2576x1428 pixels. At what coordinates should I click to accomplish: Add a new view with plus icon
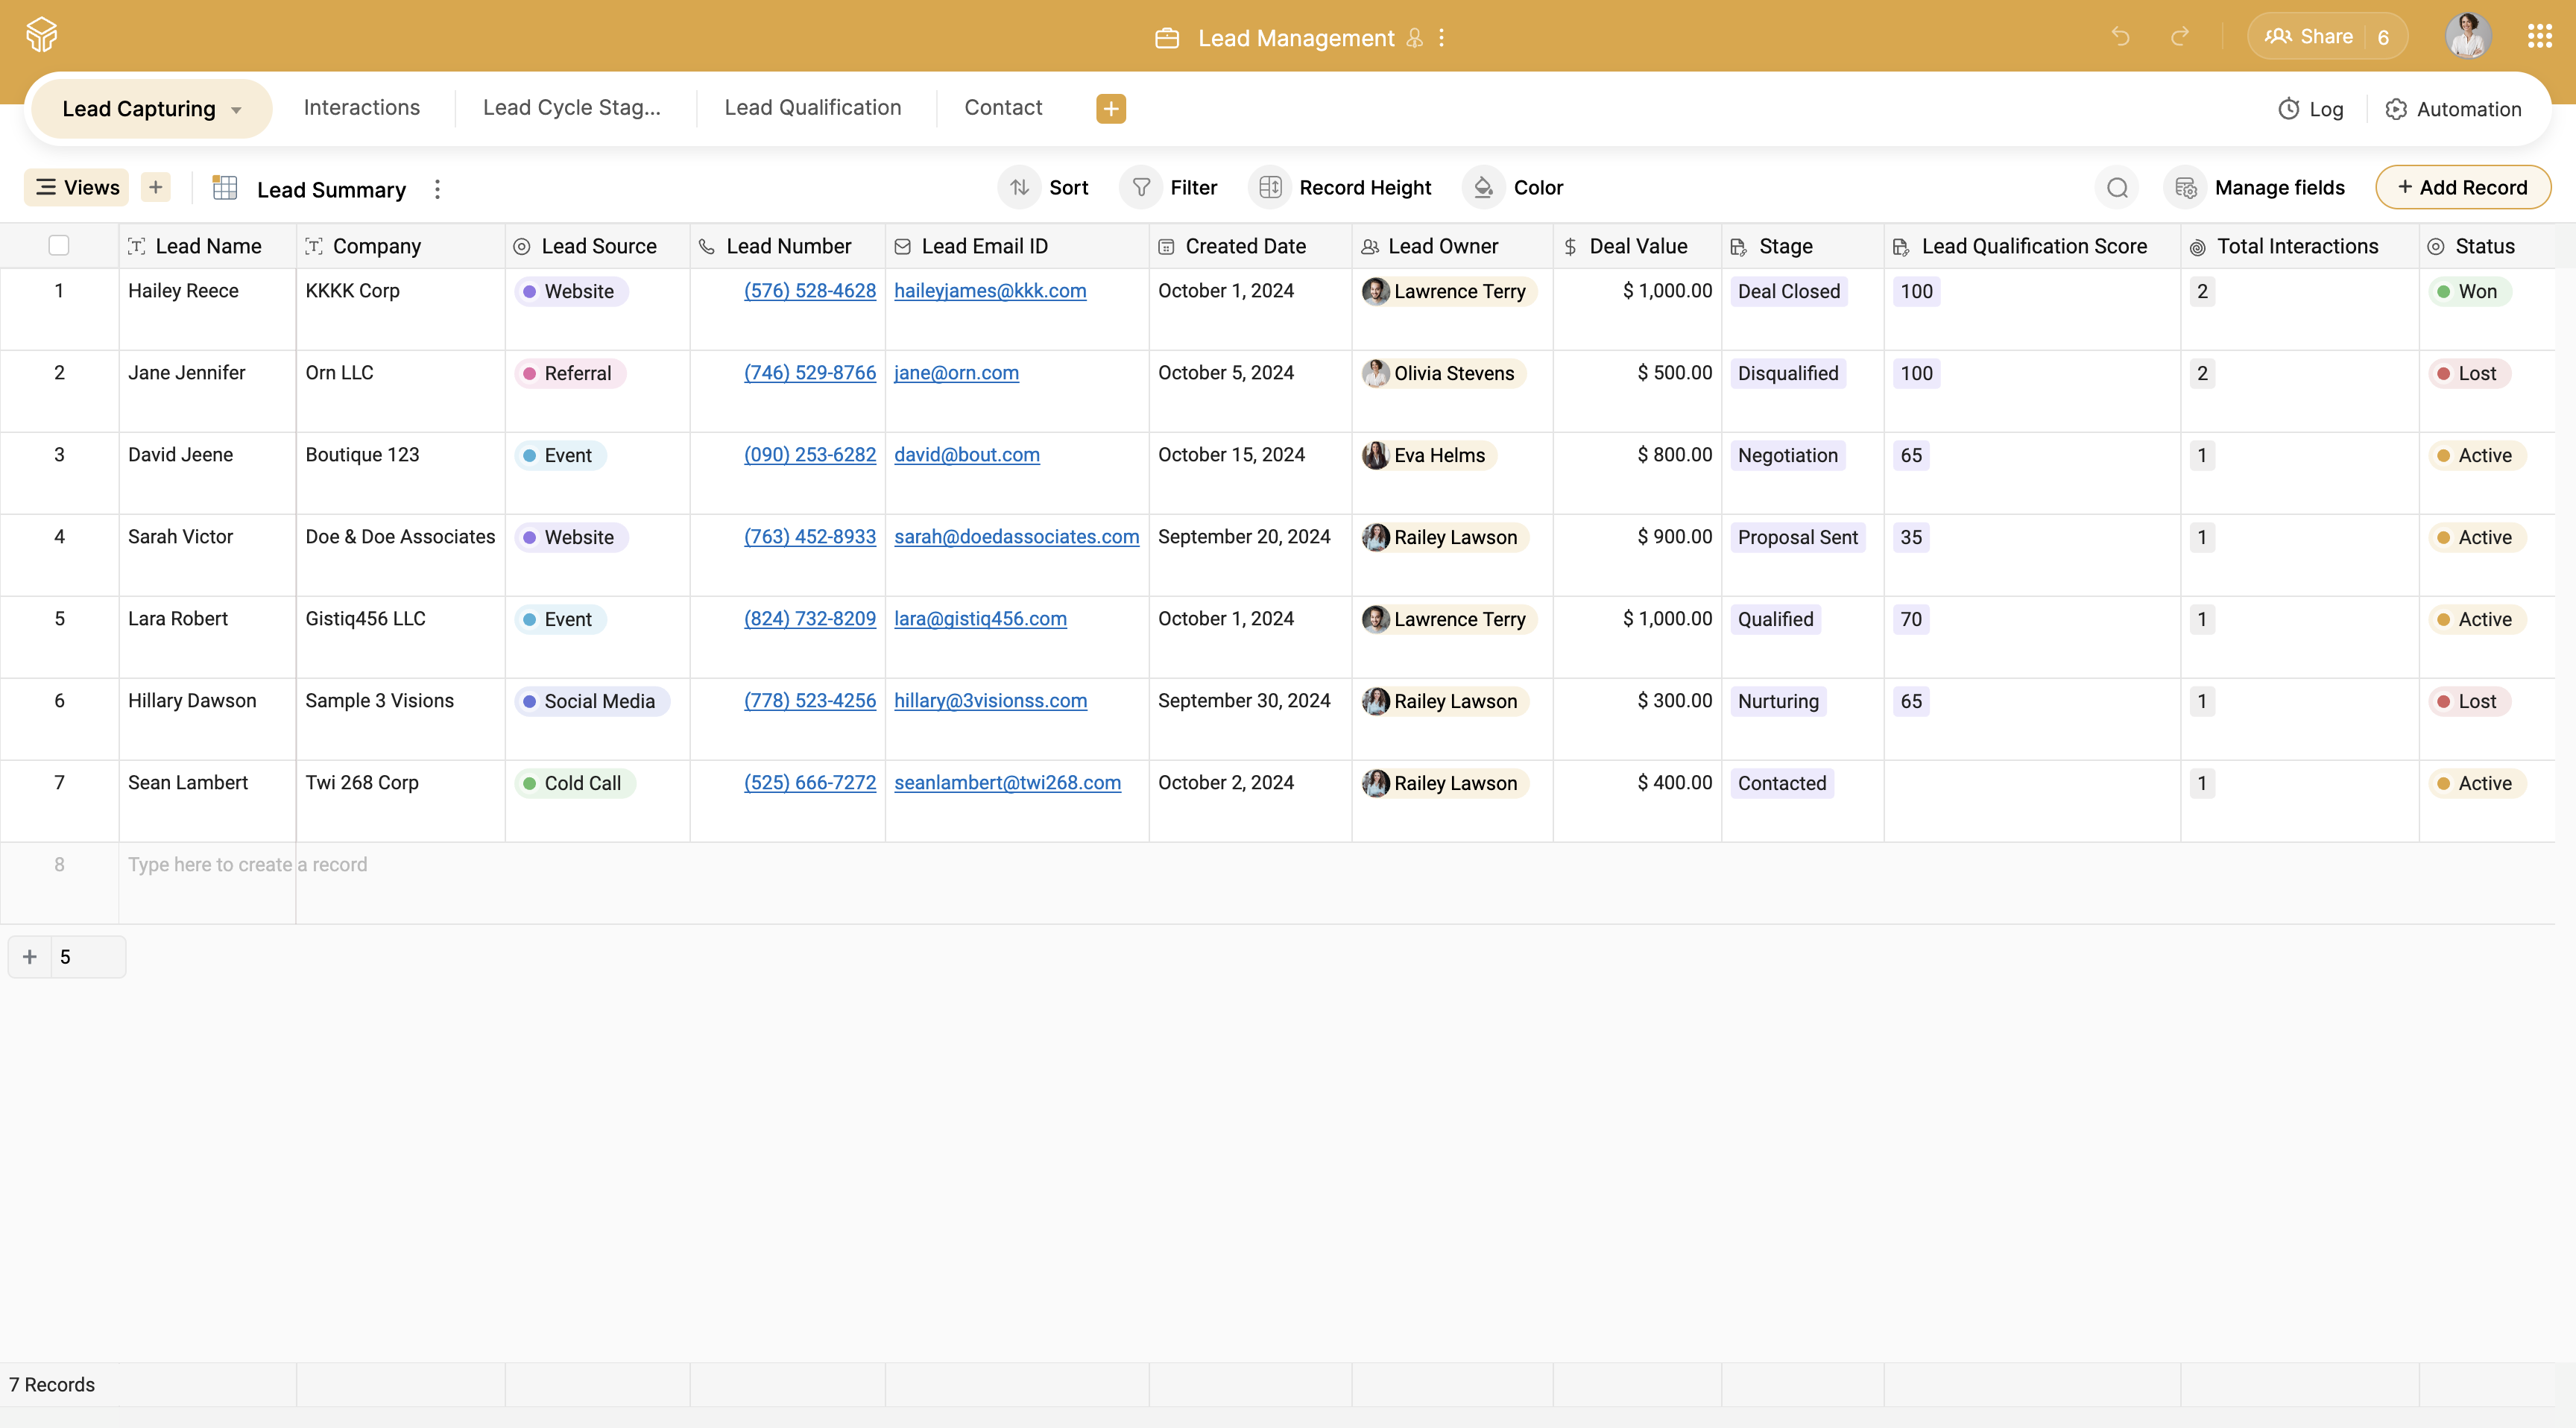[155, 187]
